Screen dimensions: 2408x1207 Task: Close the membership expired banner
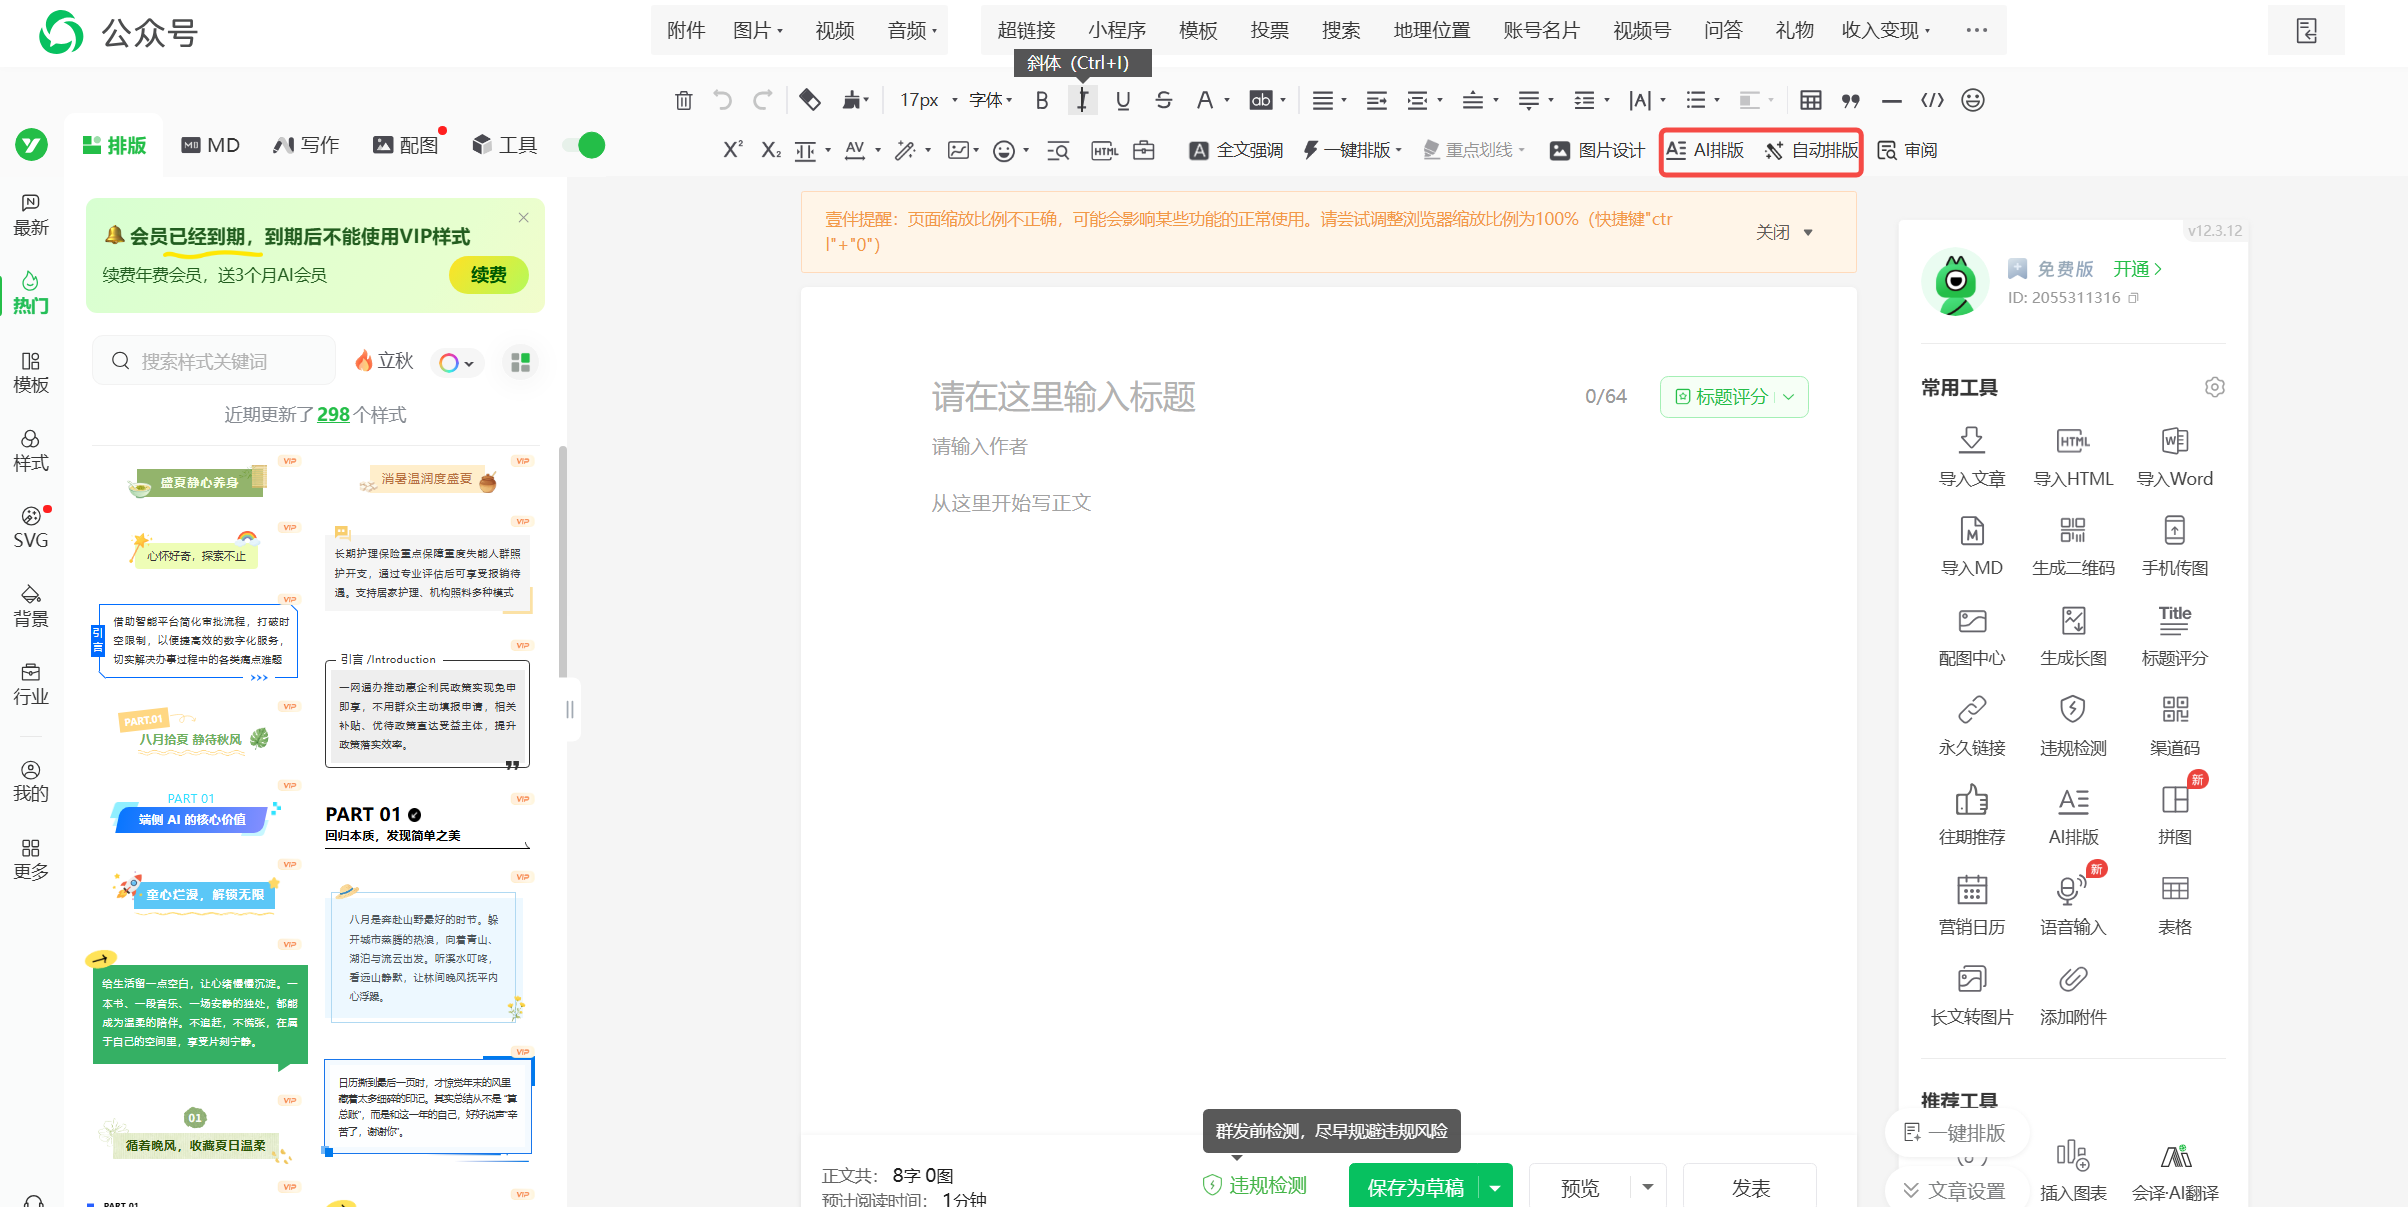(x=523, y=218)
